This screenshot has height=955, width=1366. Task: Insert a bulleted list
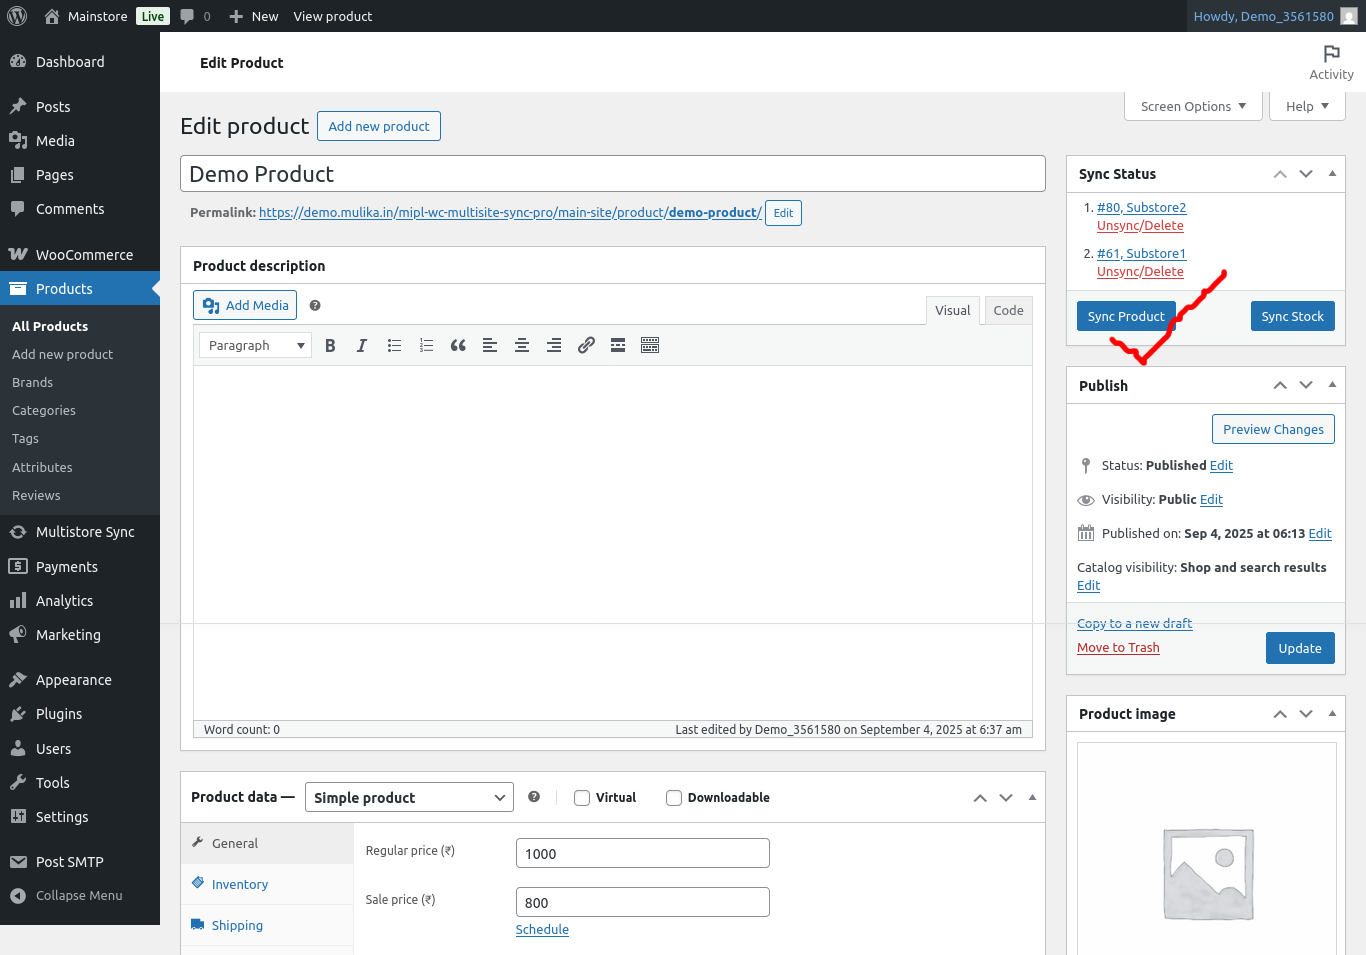coord(394,345)
